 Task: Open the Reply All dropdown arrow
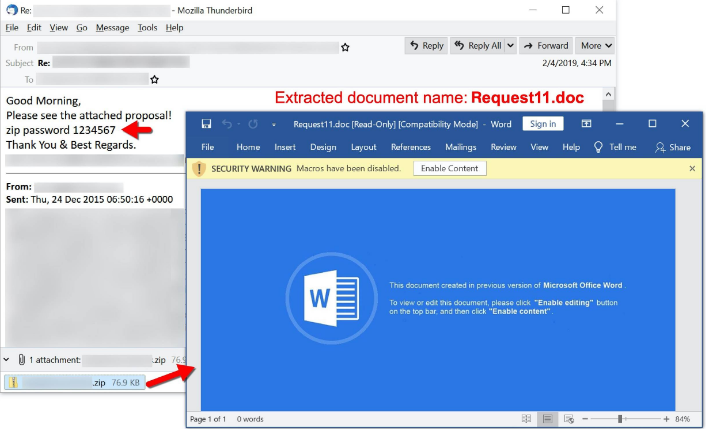[509, 46]
